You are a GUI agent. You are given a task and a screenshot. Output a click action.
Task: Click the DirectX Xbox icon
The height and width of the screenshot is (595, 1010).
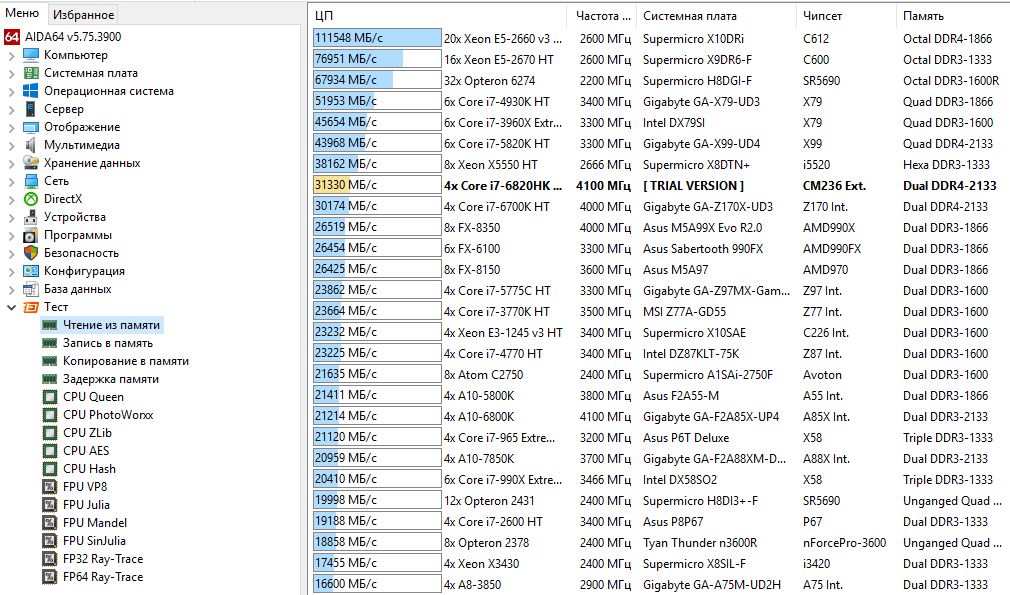[x=31, y=199]
